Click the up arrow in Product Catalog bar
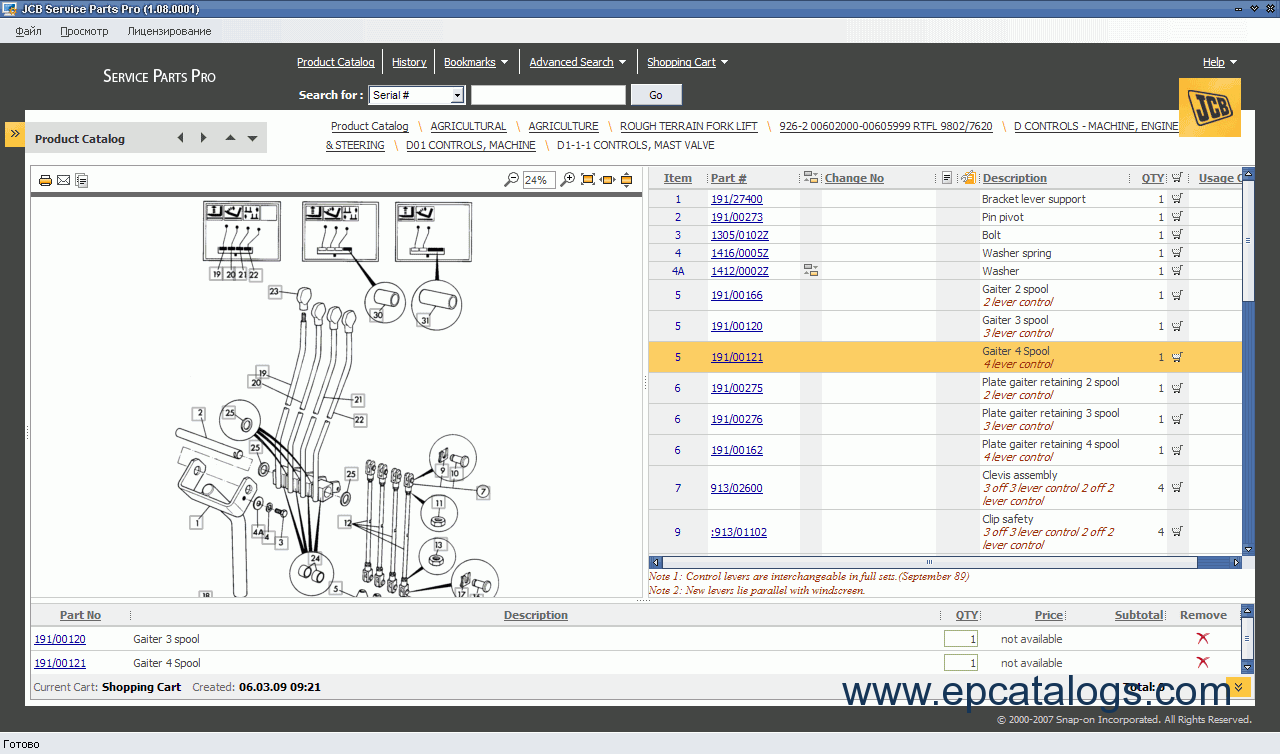This screenshot has height=754, width=1280. [x=230, y=138]
